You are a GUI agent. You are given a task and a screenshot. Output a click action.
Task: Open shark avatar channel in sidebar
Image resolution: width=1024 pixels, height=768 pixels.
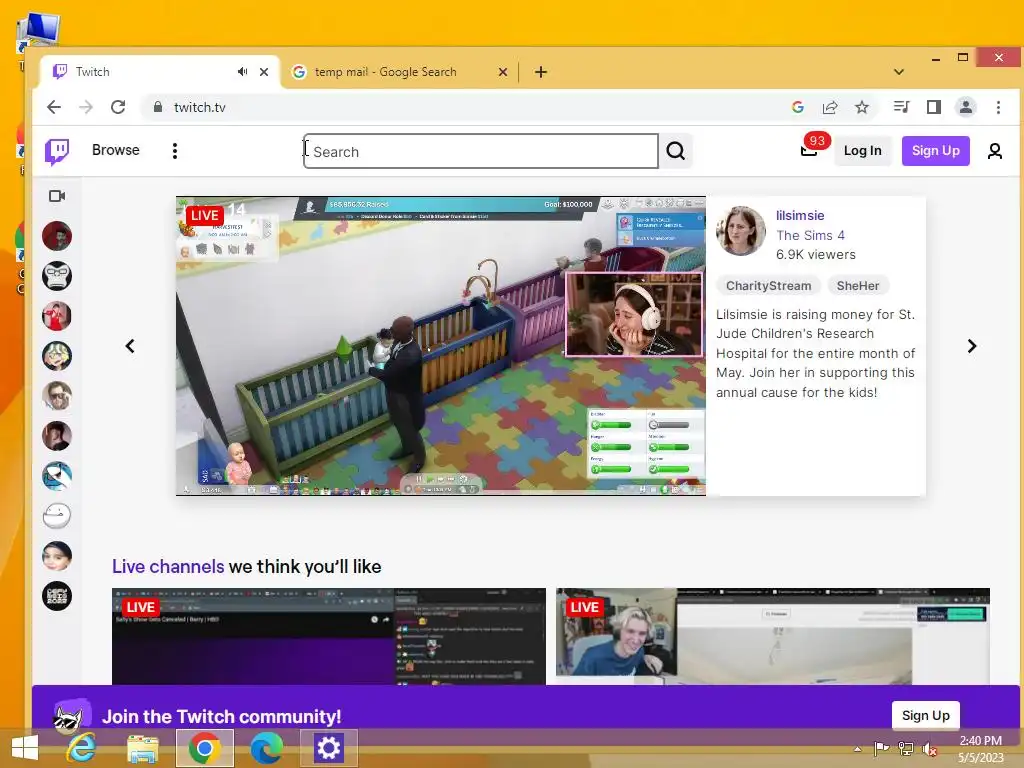[57, 476]
